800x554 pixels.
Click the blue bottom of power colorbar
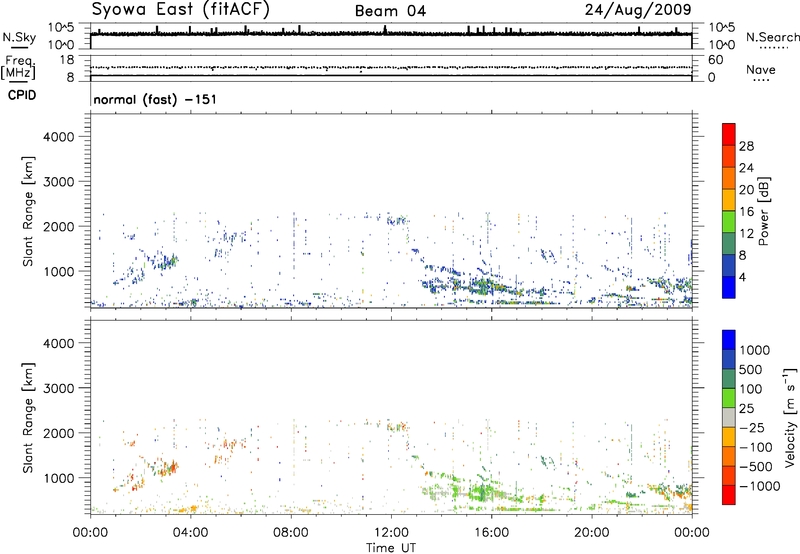click(729, 287)
